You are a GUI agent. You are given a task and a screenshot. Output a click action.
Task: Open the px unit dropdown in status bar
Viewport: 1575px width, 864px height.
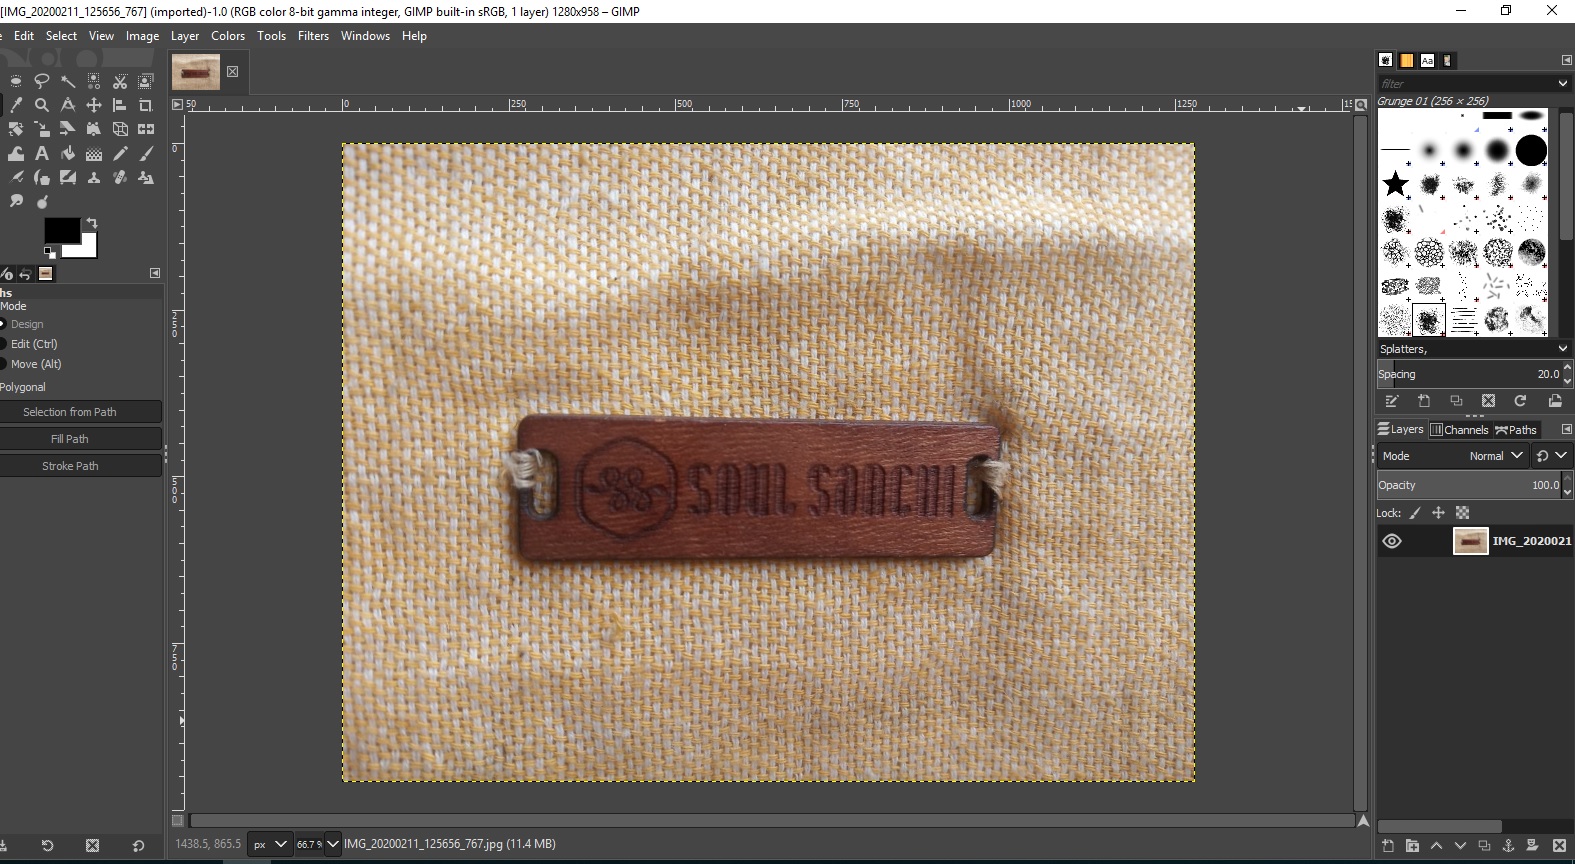[x=270, y=844]
